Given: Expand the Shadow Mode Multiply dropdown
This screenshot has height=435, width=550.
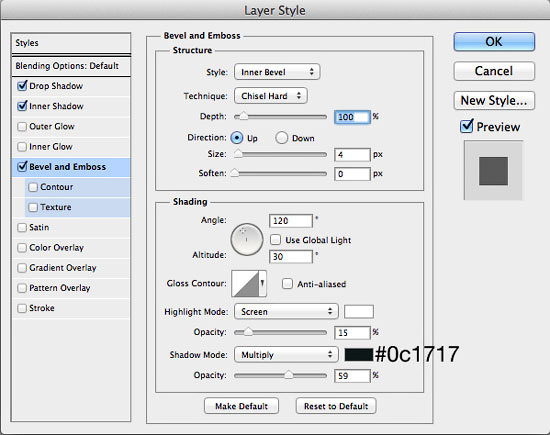Looking at the screenshot, I should 286,355.
